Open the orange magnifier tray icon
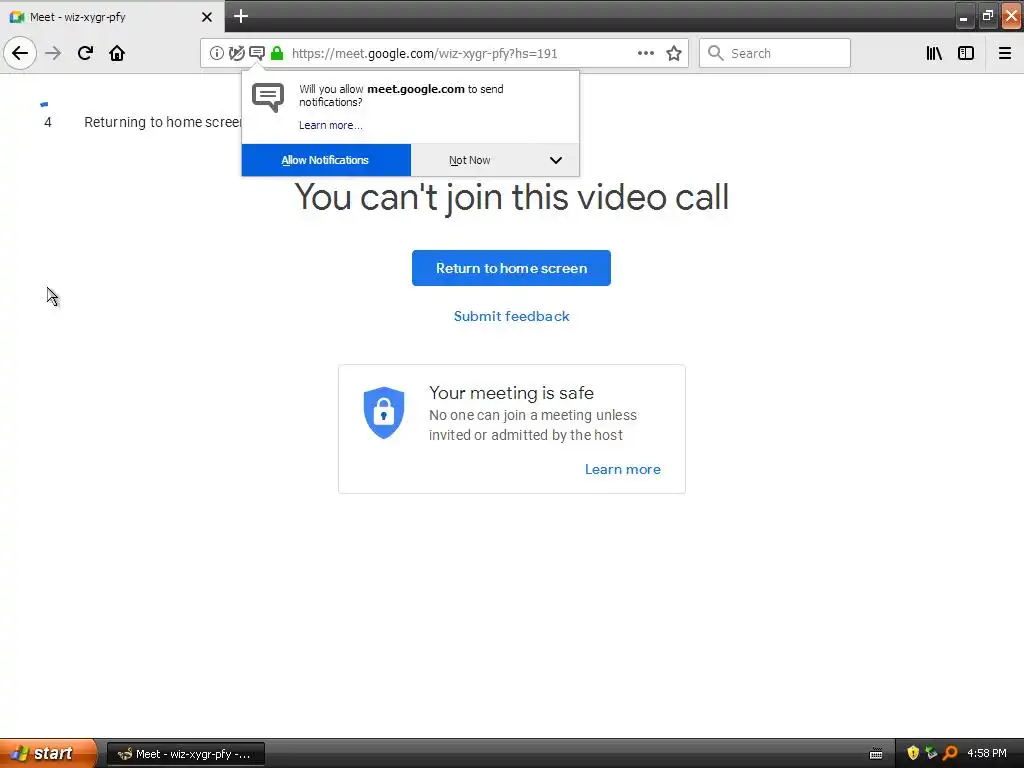Image resolution: width=1024 pixels, height=768 pixels. (950, 753)
